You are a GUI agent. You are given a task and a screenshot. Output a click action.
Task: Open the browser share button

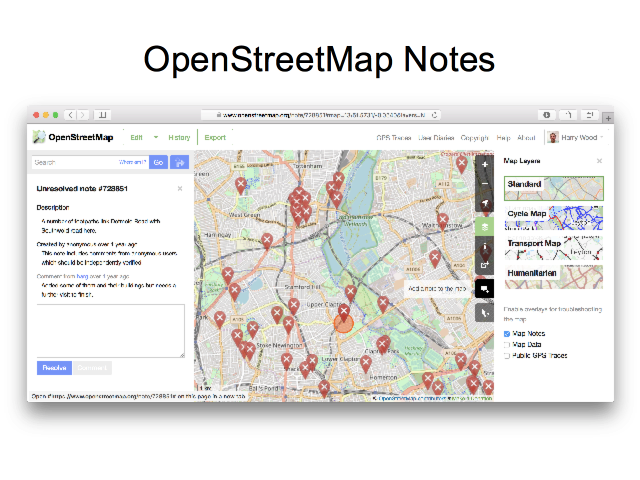pyautogui.click(x=568, y=115)
